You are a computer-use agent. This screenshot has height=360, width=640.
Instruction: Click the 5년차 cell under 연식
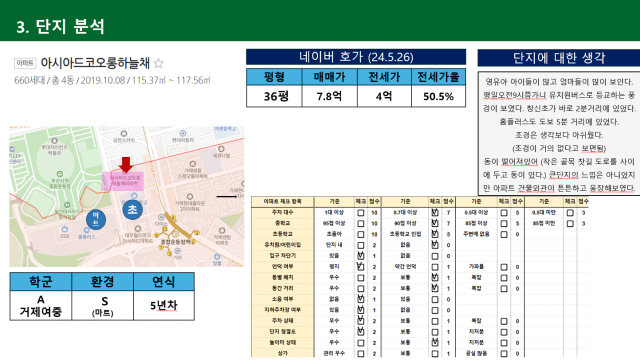click(164, 305)
